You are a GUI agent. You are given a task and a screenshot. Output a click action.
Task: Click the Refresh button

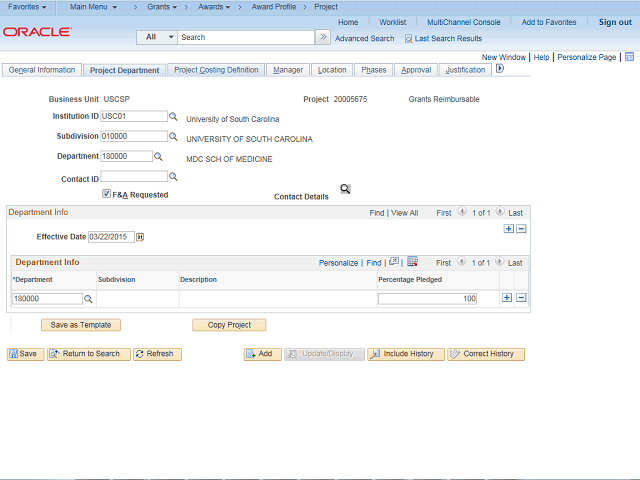(157, 354)
